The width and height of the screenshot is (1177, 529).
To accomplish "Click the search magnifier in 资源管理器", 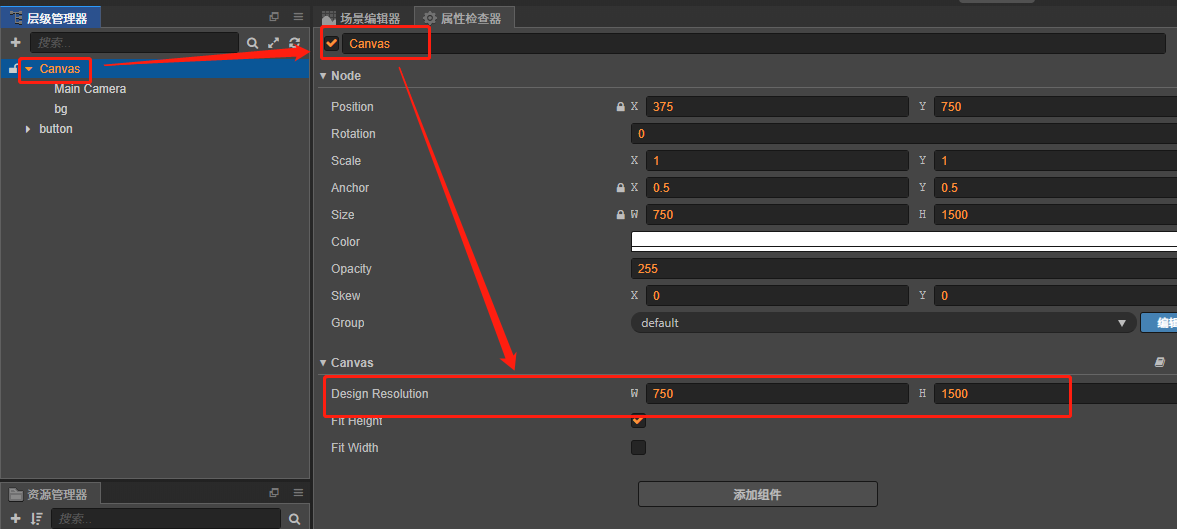I will [295, 518].
